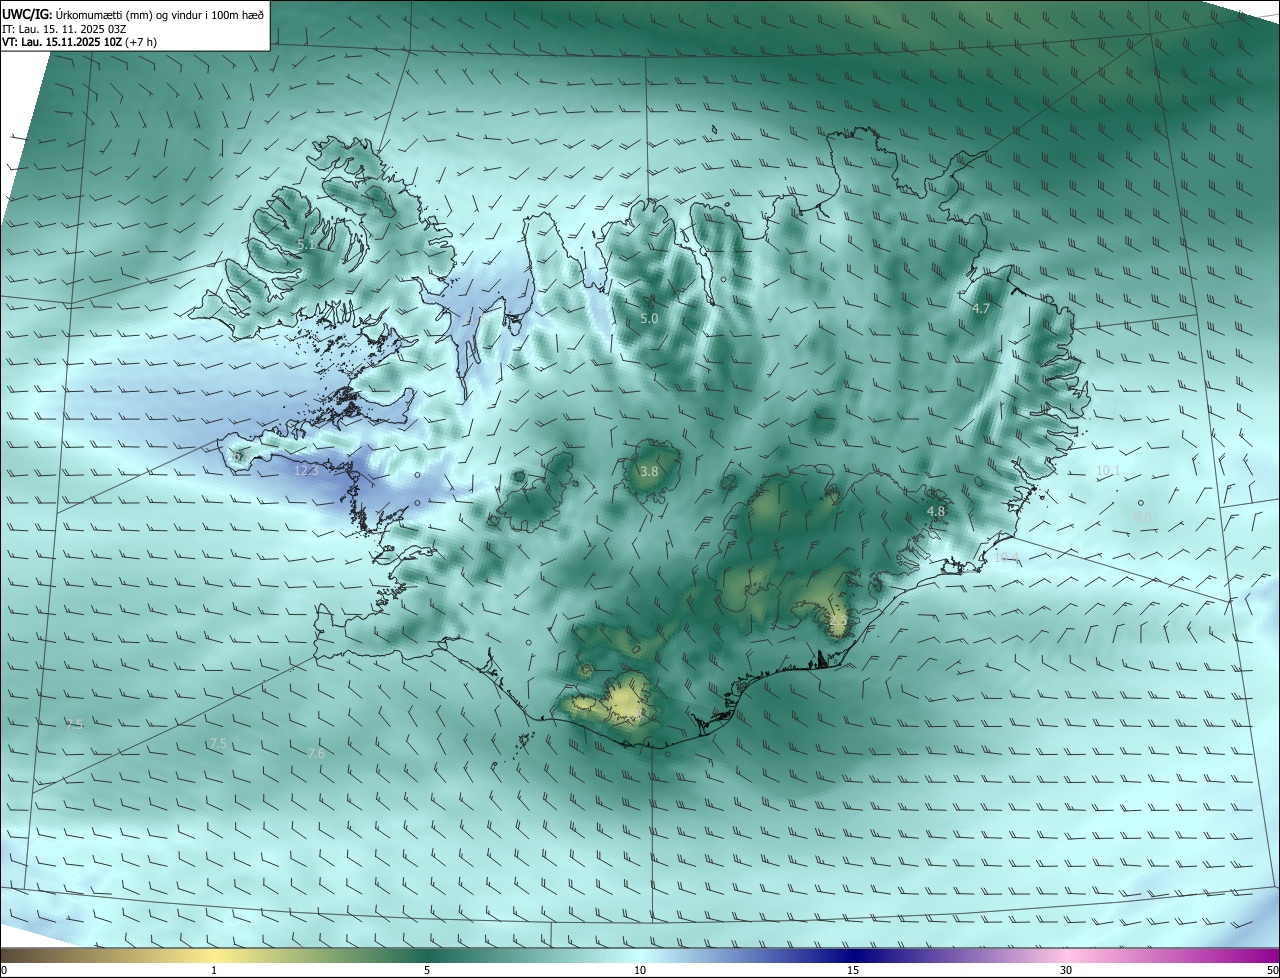1280x978 pixels.
Task: Click the 'IT: Lau. 15. 11. 2025 03Z' line
Action: tap(65, 29)
